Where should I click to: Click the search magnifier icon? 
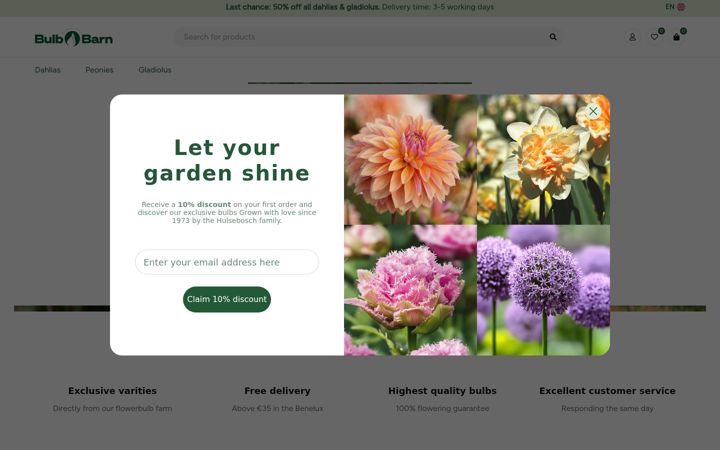(553, 37)
